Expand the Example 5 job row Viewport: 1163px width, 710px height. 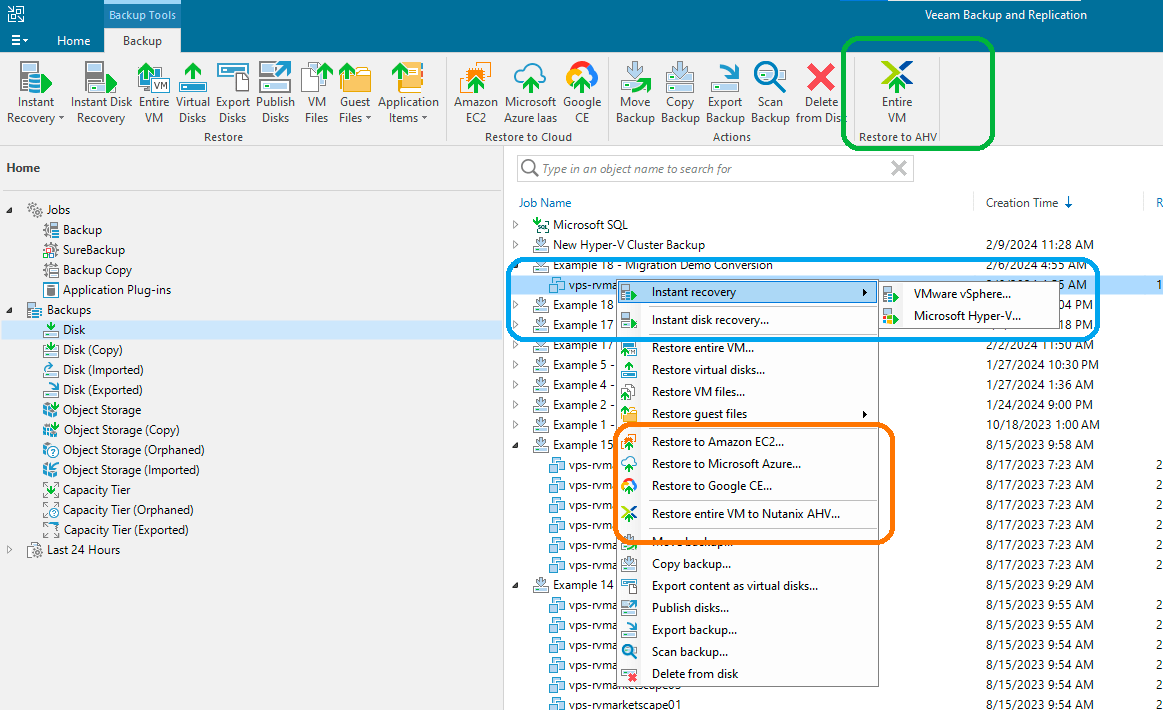click(515, 365)
